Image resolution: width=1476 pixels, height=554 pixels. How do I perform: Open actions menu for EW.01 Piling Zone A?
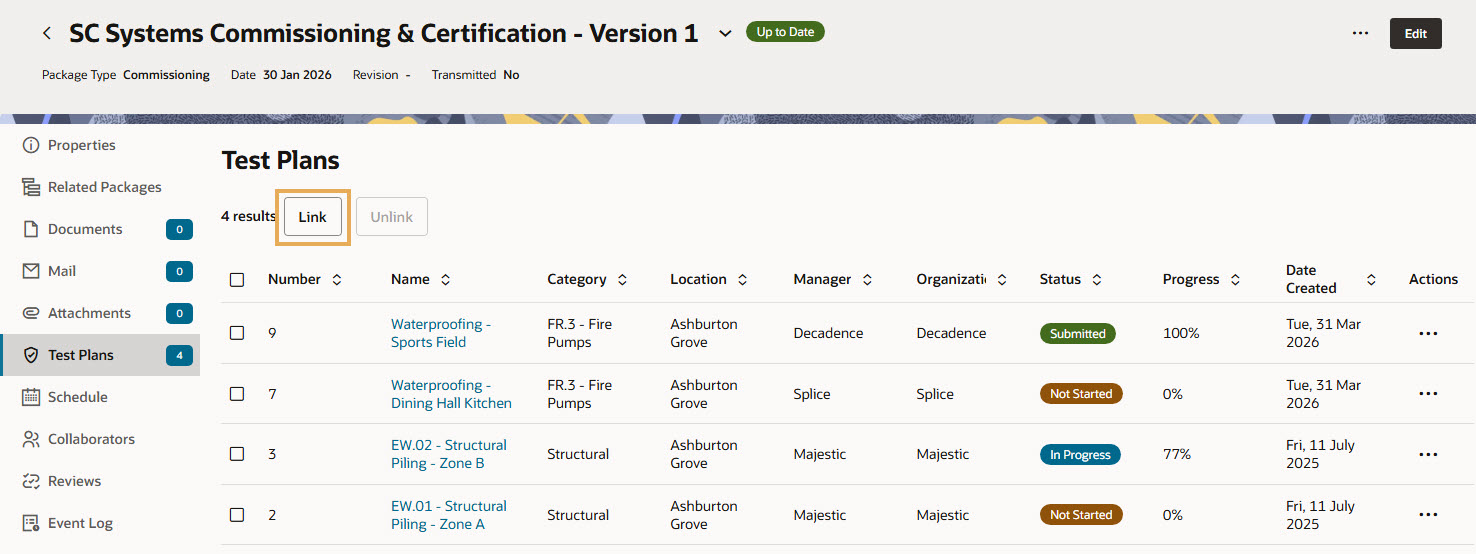(1428, 515)
